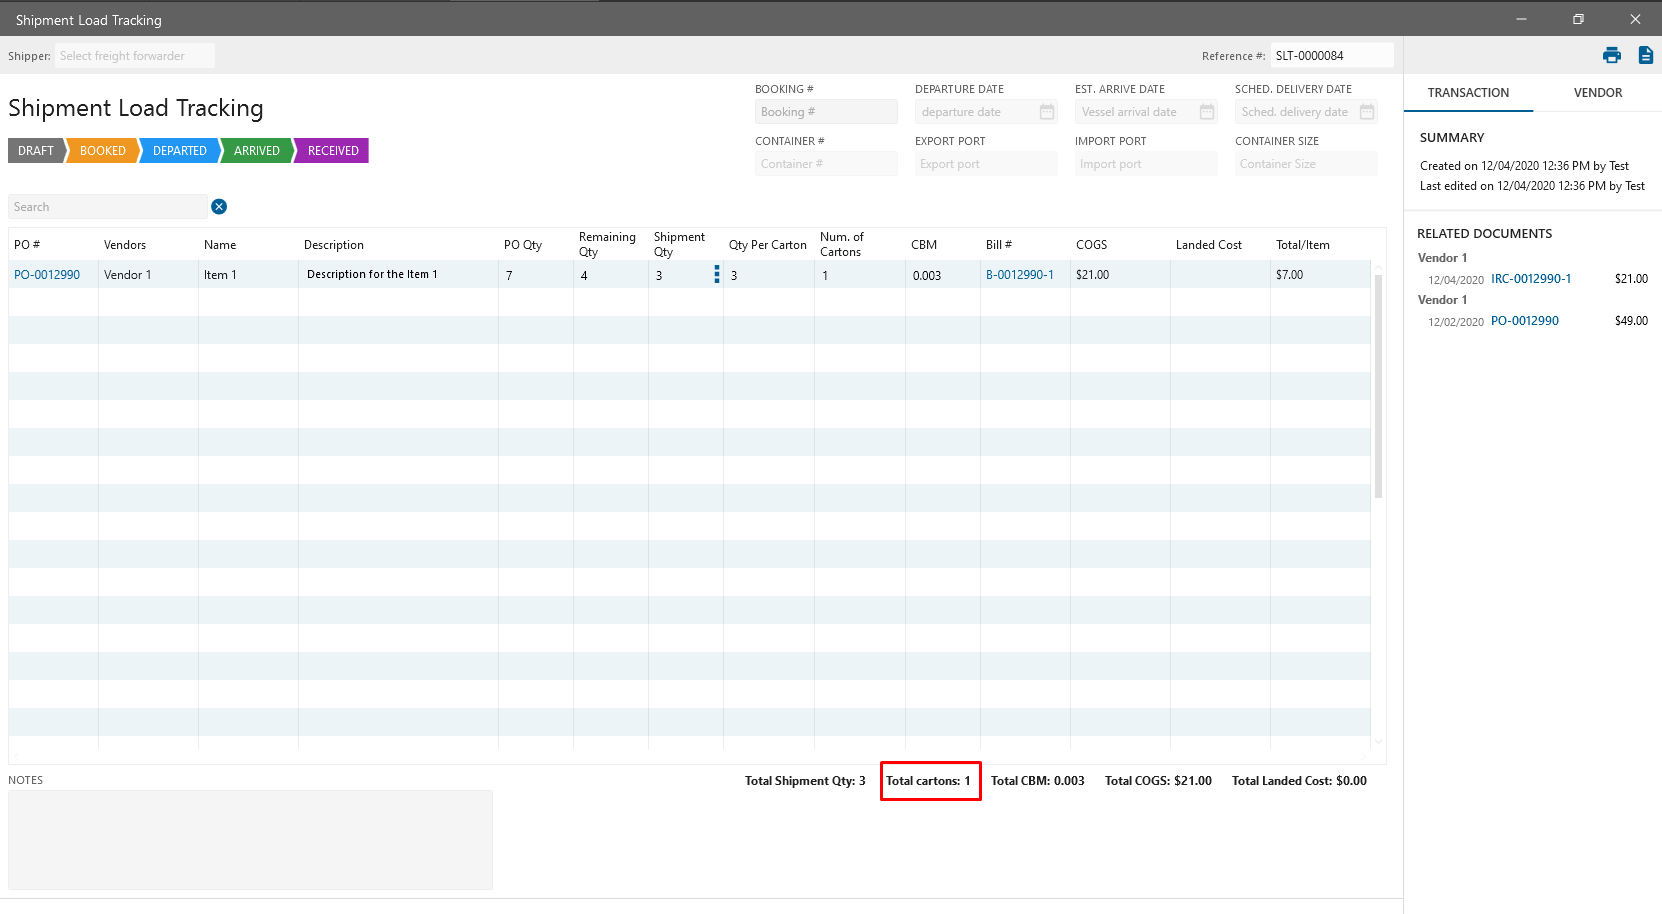Open the vessel arrival date calendar
The width and height of the screenshot is (1662, 914).
pos(1206,112)
